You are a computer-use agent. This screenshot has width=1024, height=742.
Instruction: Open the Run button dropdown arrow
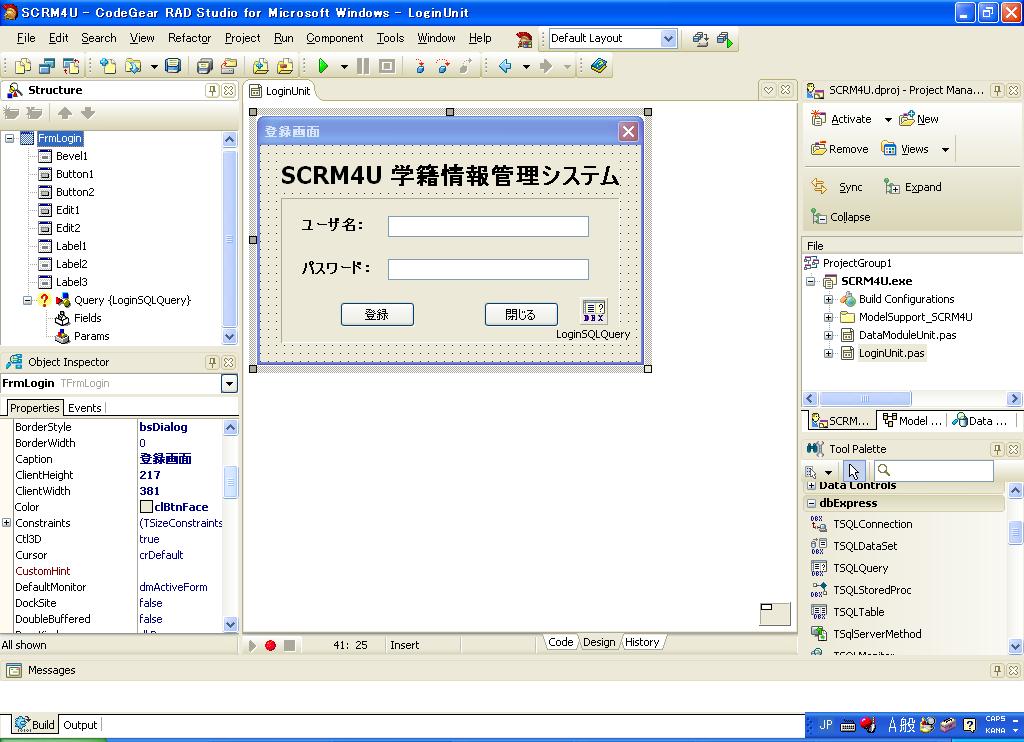coord(344,66)
